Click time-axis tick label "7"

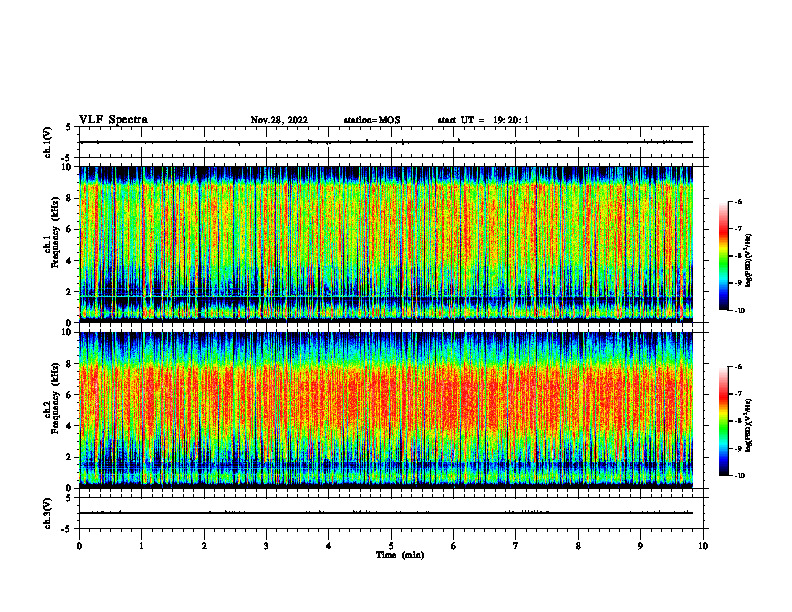(516, 546)
